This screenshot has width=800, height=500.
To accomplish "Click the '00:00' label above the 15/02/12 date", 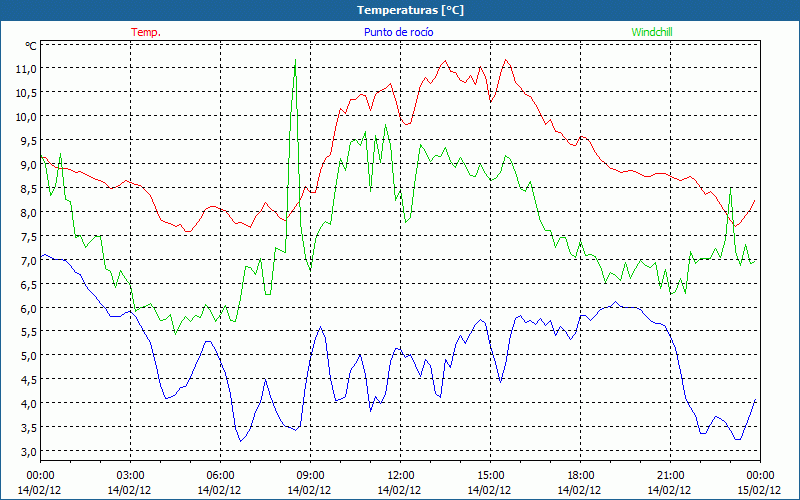I will coord(760,476).
